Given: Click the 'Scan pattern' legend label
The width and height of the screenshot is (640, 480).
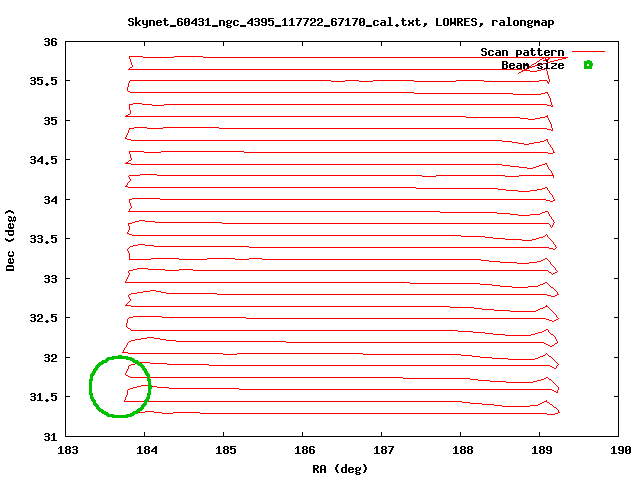Looking at the screenshot, I should pos(522,52).
